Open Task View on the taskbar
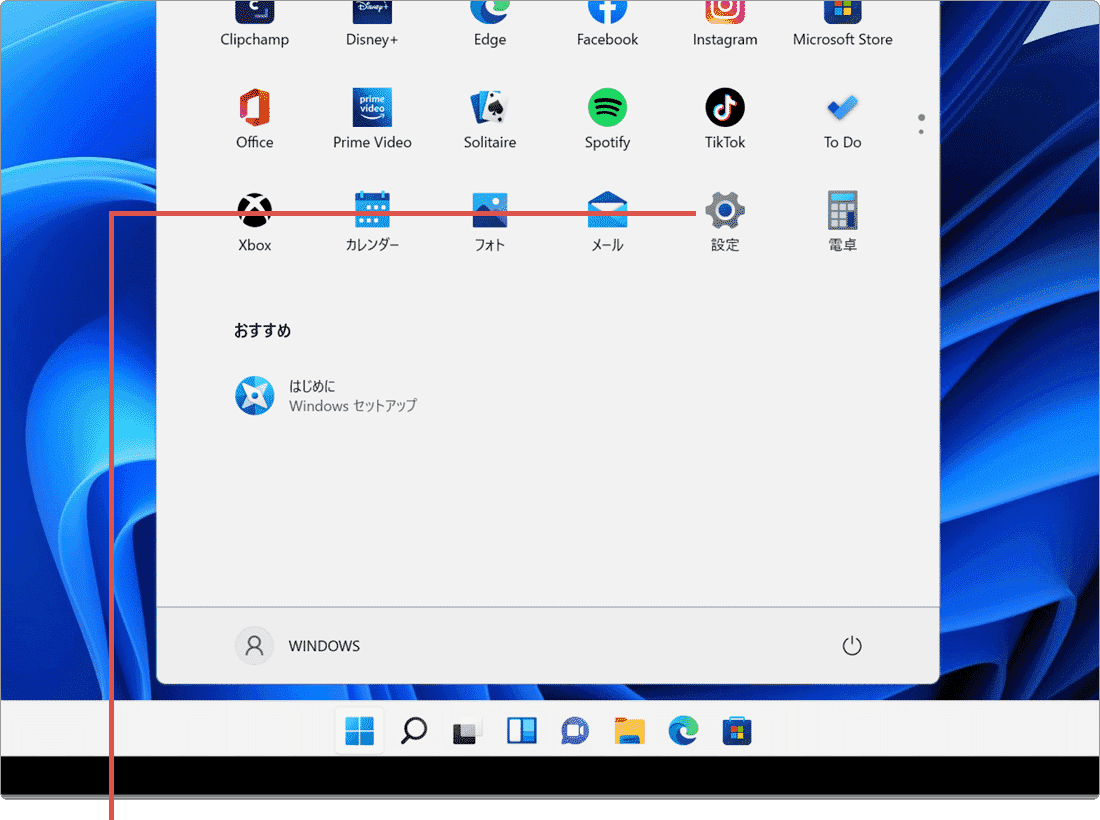Screen dimensions: 1100x820 pos(467,731)
